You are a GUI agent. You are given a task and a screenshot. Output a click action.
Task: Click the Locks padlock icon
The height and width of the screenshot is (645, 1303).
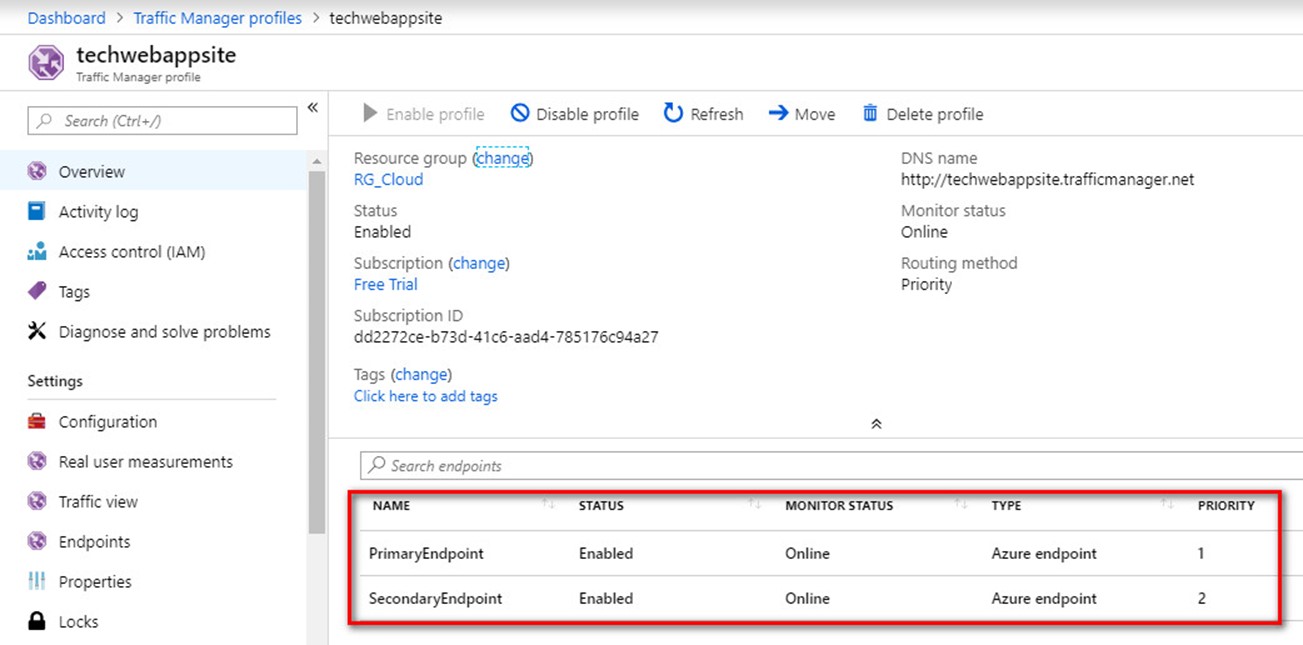(37, 621)
